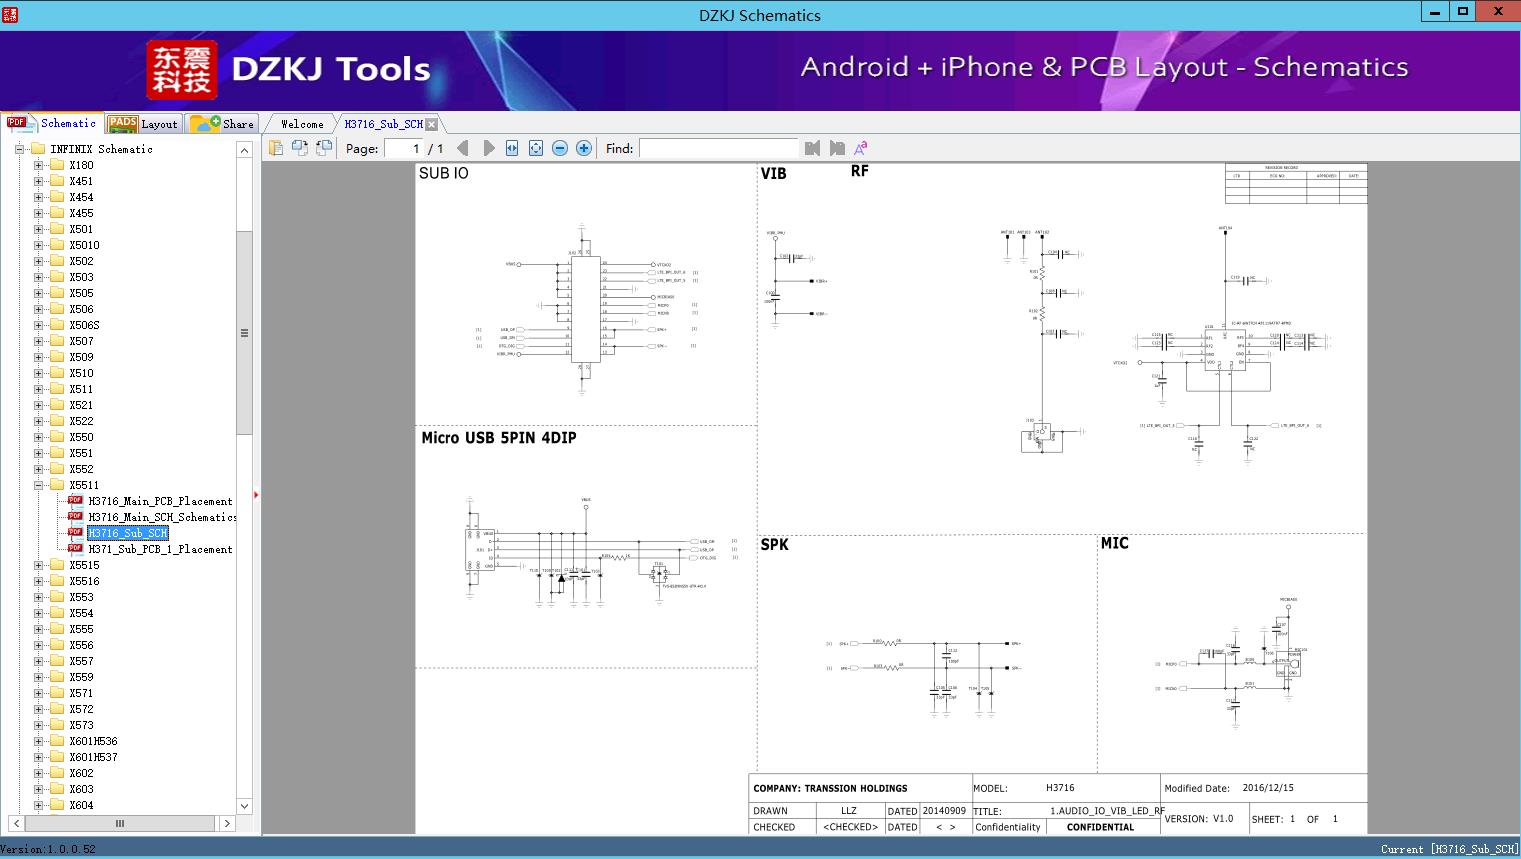Go to the next page arrow
The width and height of the screenshot is (1521, 859).
pos(488,148)
